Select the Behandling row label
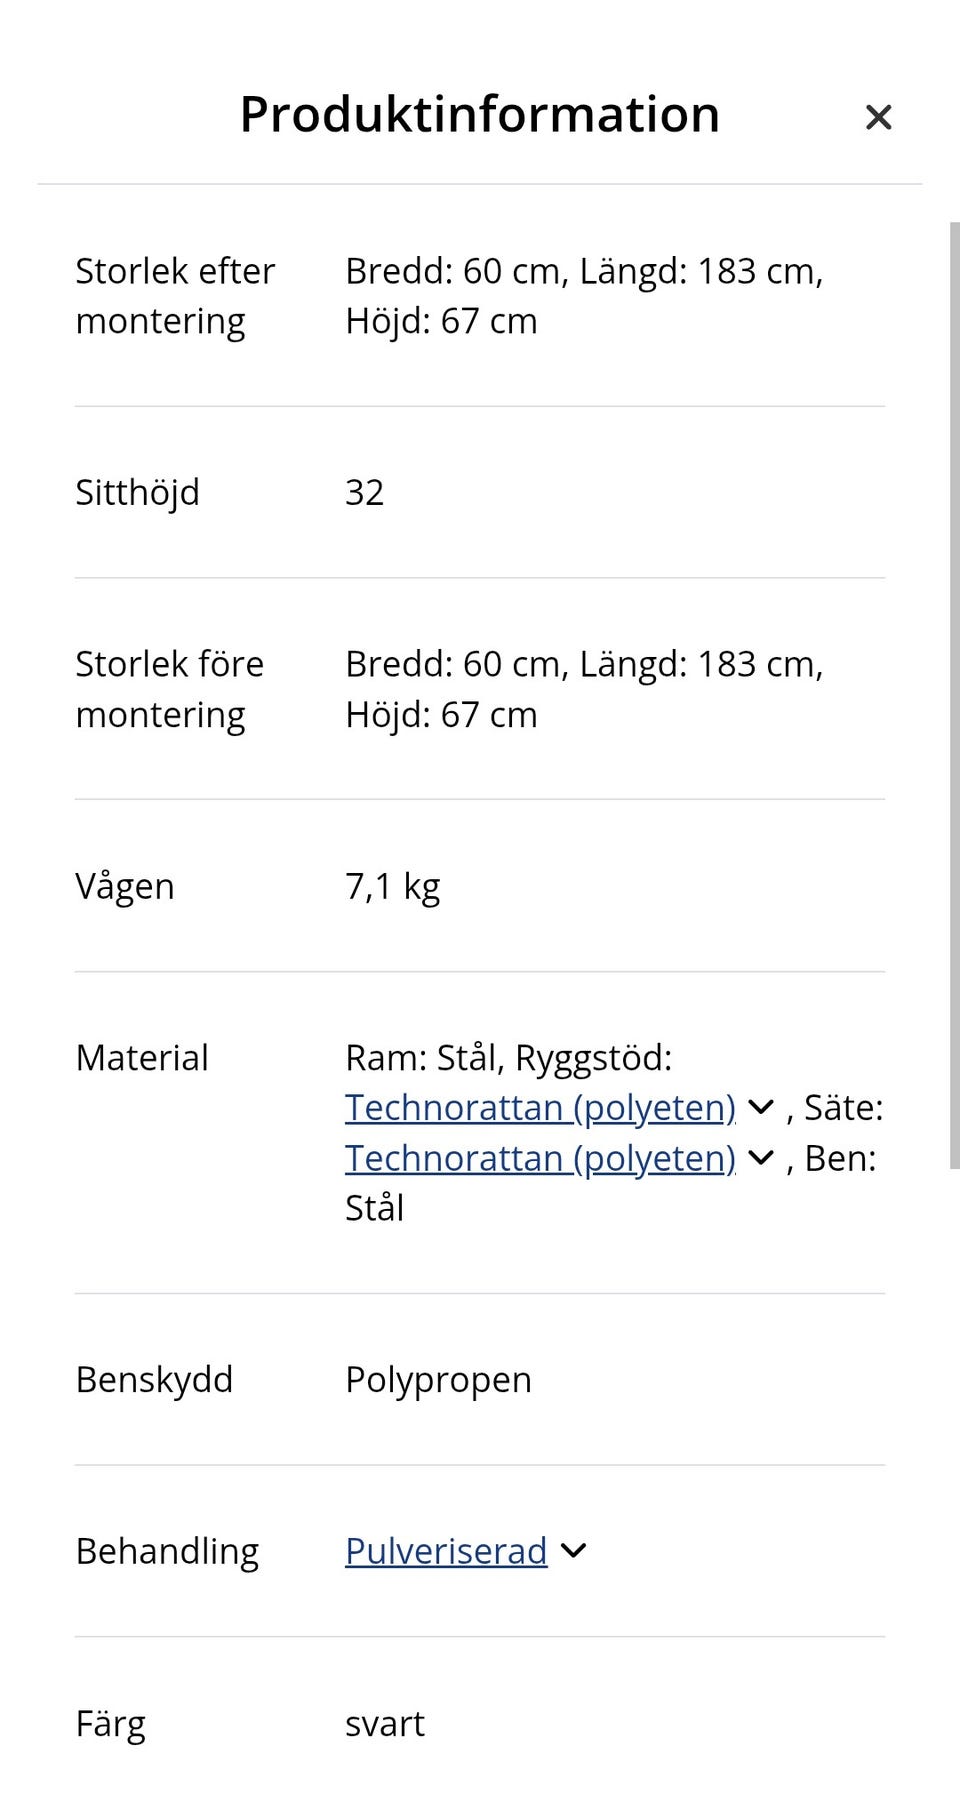This screenshot has height=1802, width=960. [167, 1551]
